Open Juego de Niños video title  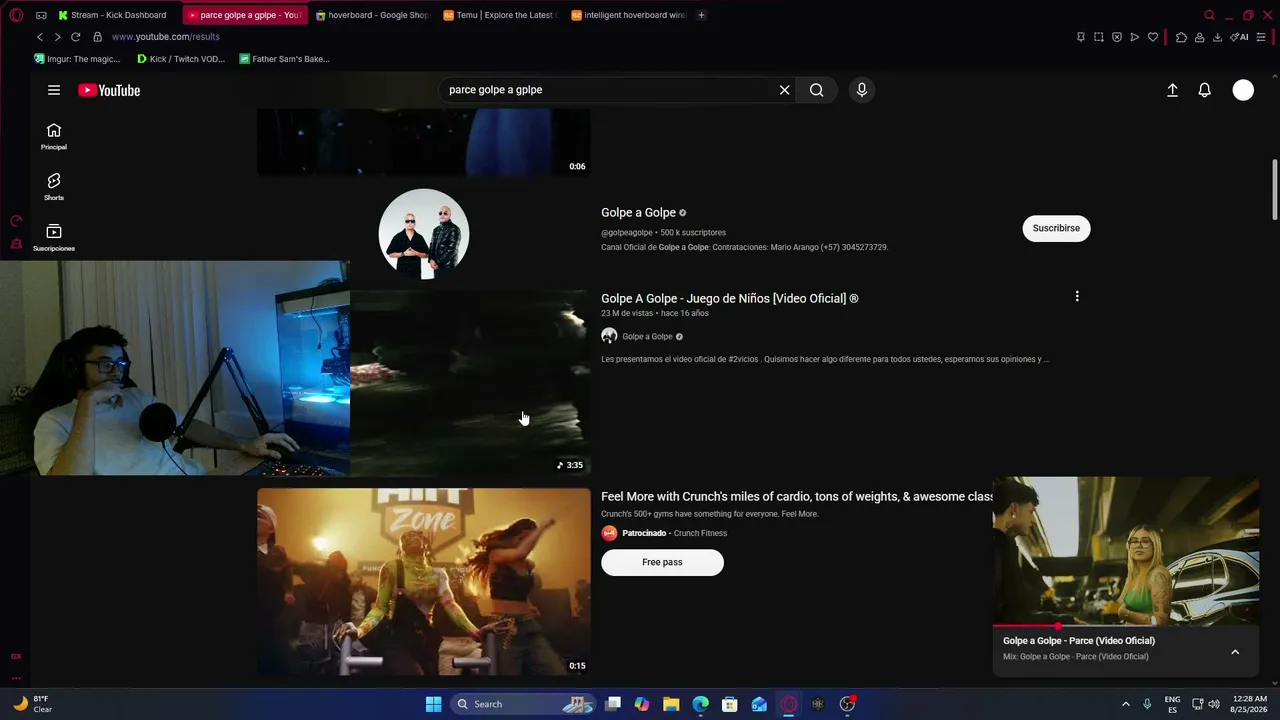tap(730, 298)
